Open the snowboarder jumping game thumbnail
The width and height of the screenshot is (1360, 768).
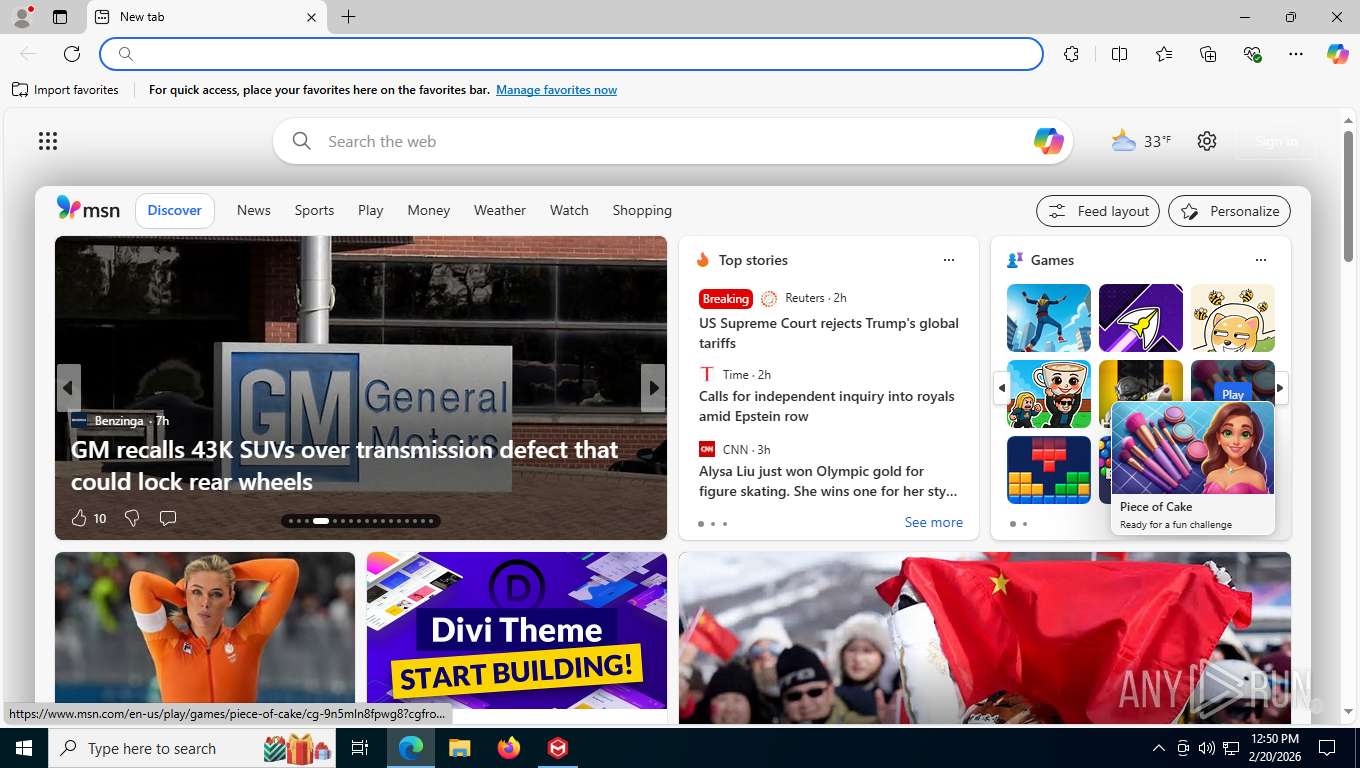(1049, 318)
